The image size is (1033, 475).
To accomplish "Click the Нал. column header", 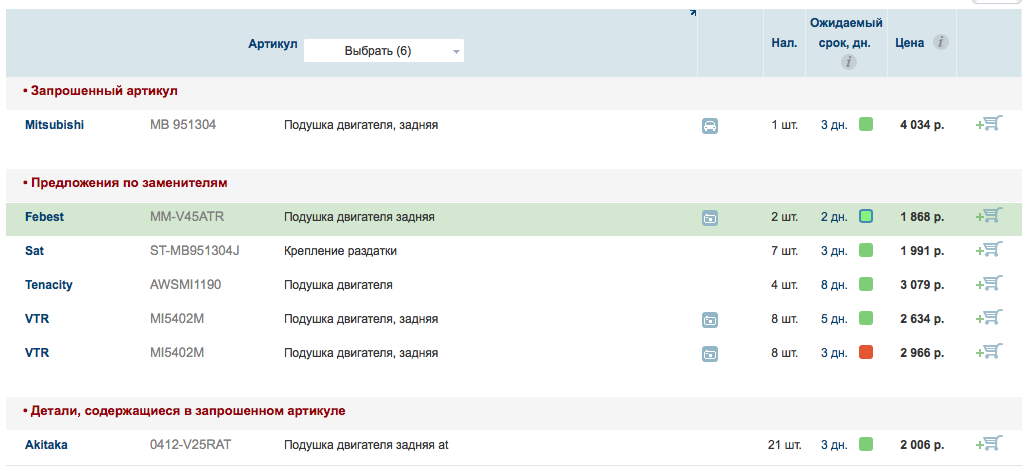I will (x=784, y=43).
